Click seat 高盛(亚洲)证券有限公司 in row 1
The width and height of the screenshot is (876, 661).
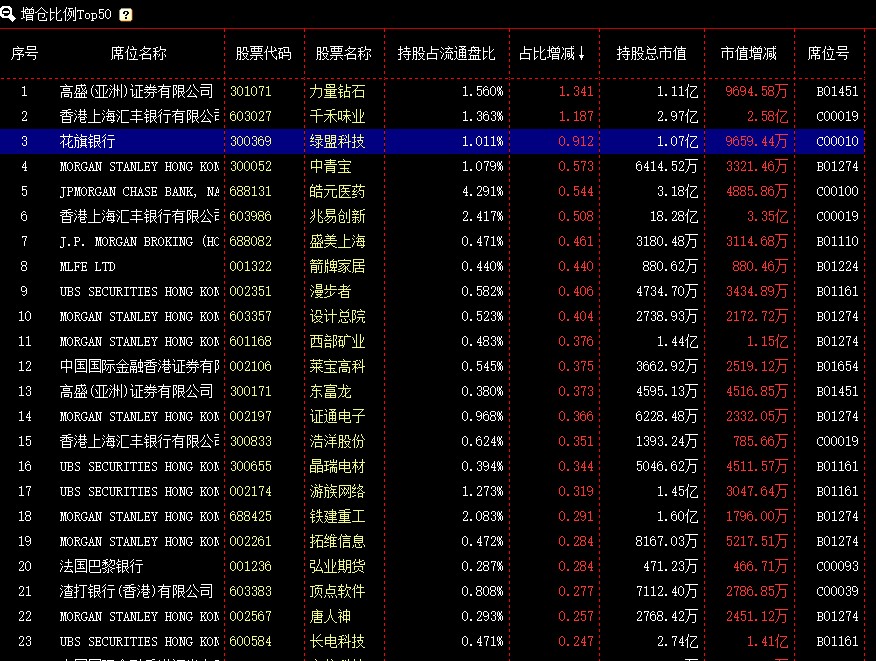pos(137,91)
